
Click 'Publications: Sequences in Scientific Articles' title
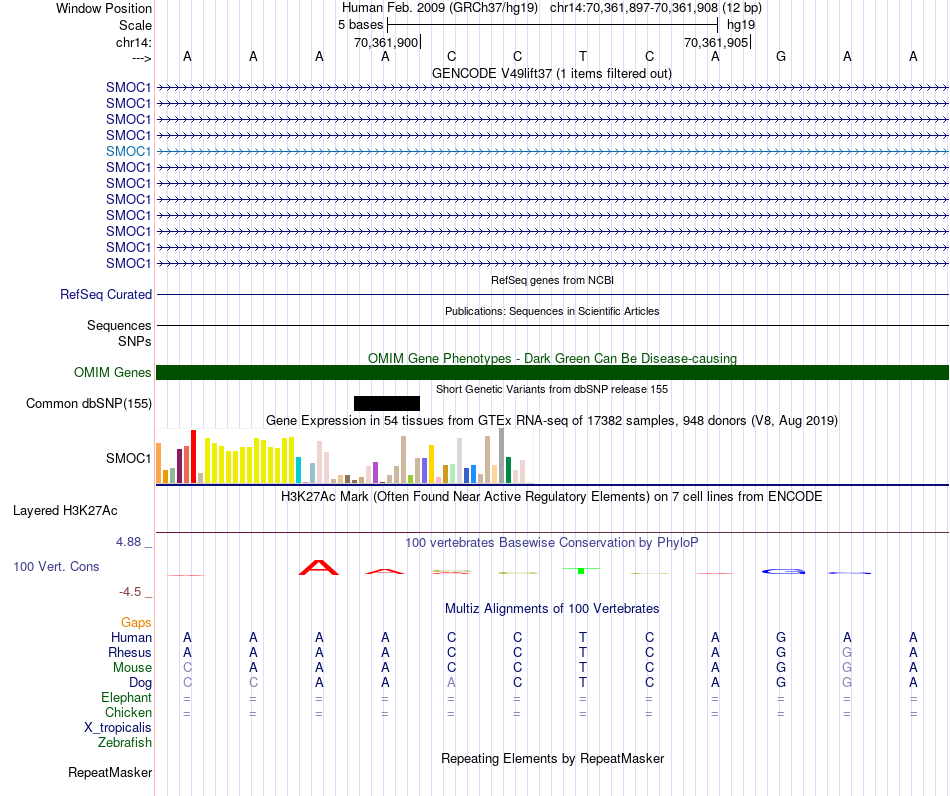(552, 311)
